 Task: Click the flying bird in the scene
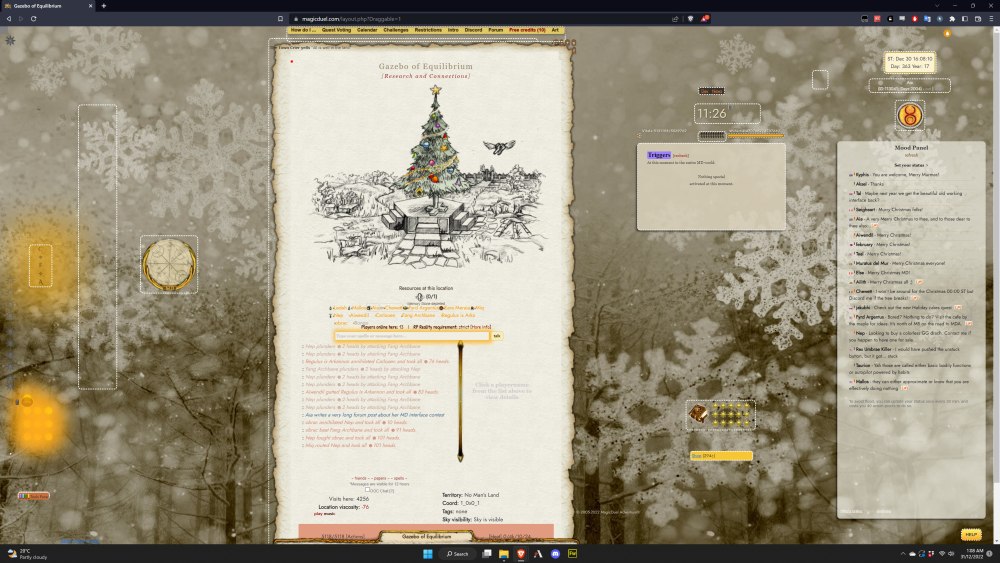click(x=499, y=147)
